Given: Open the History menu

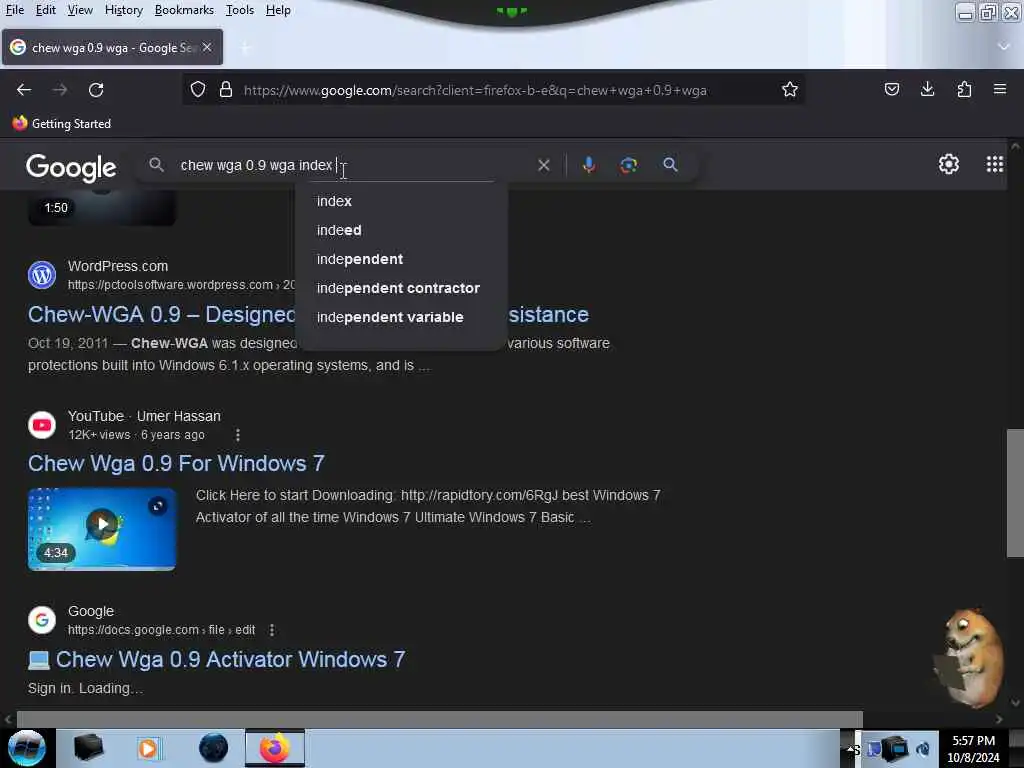Looking at the screenshot, I should [123, 10].
